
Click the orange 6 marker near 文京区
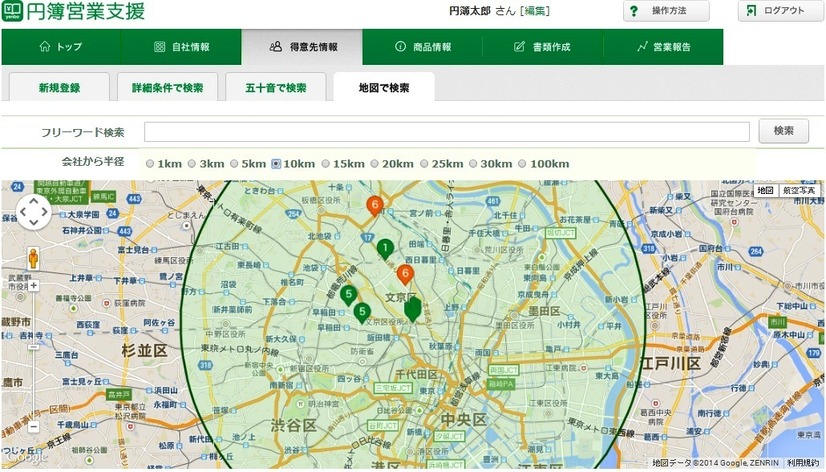(x=405, y=274)
